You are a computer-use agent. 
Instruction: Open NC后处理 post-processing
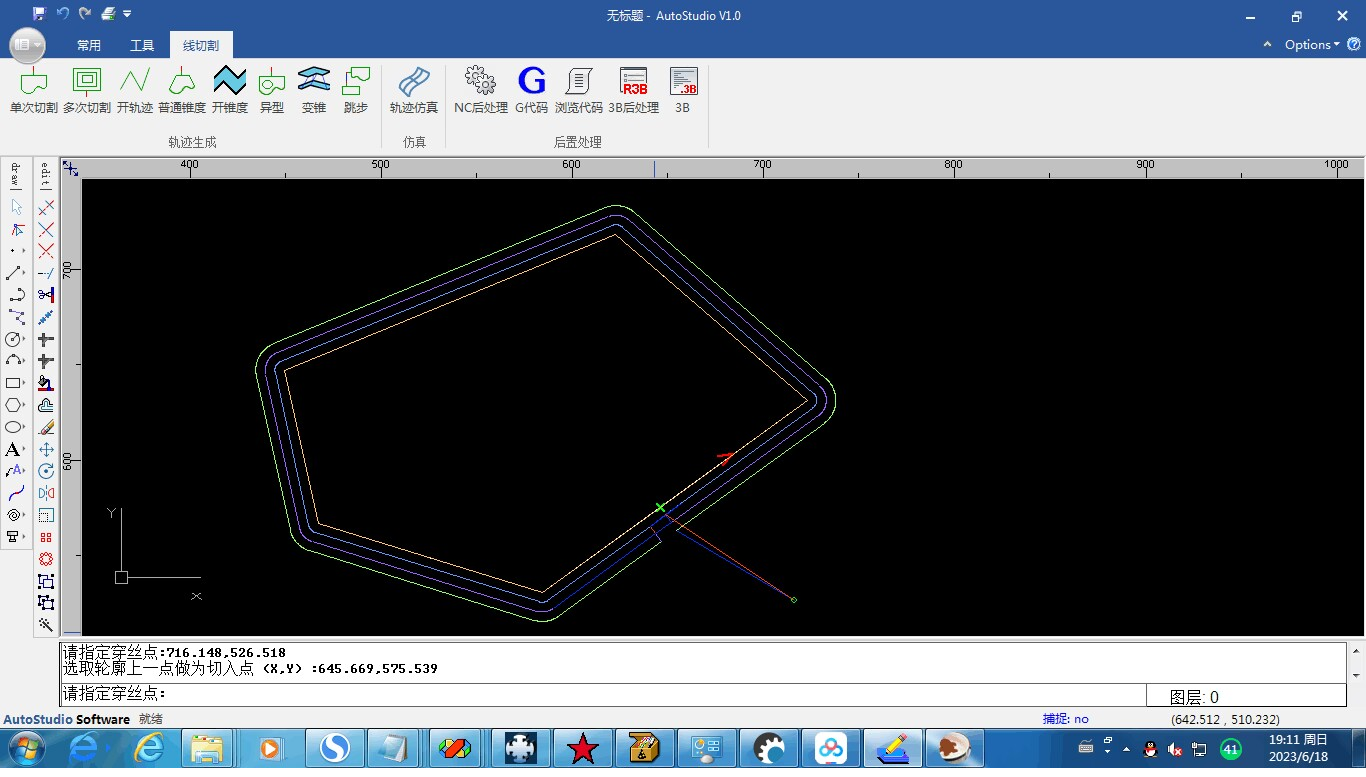[481, 90]
